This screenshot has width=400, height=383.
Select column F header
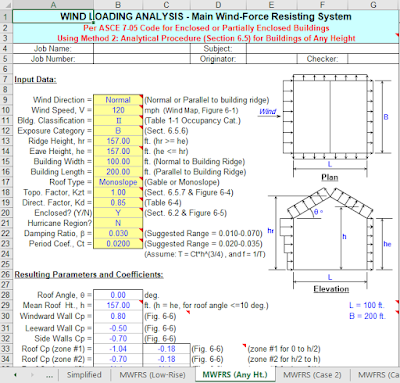322,5
